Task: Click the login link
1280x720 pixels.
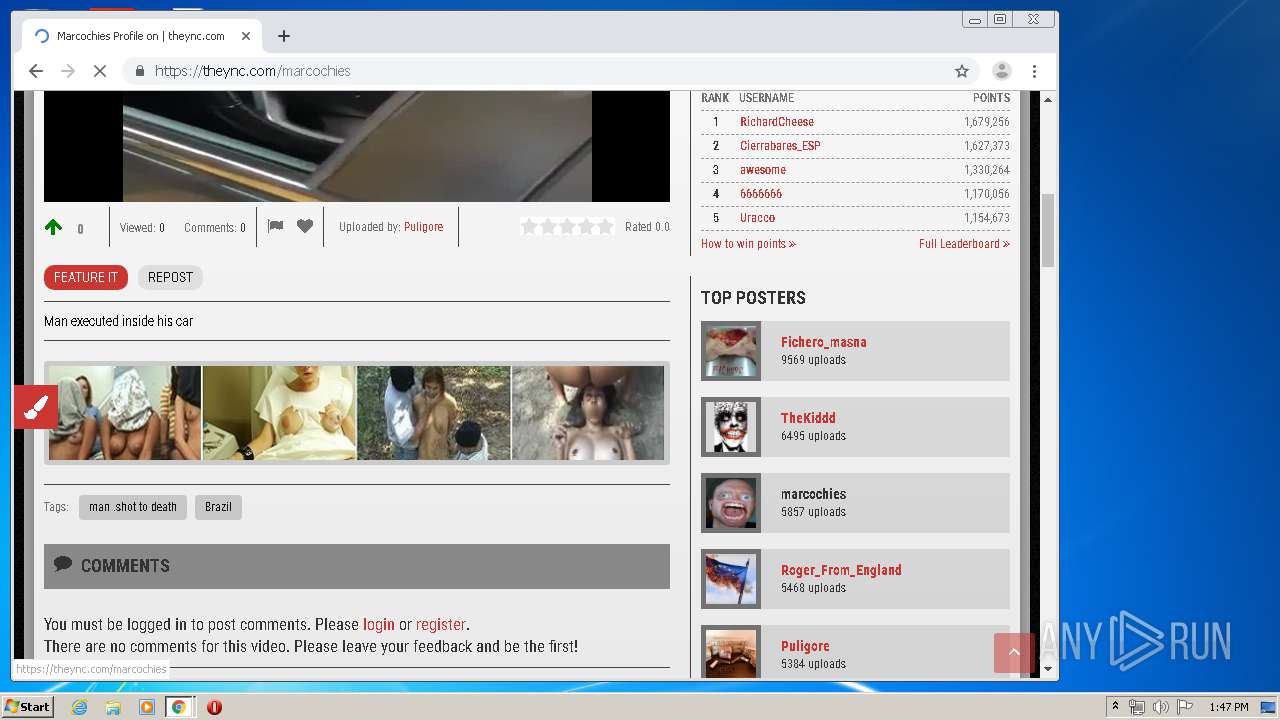Action: click(378, 624)
